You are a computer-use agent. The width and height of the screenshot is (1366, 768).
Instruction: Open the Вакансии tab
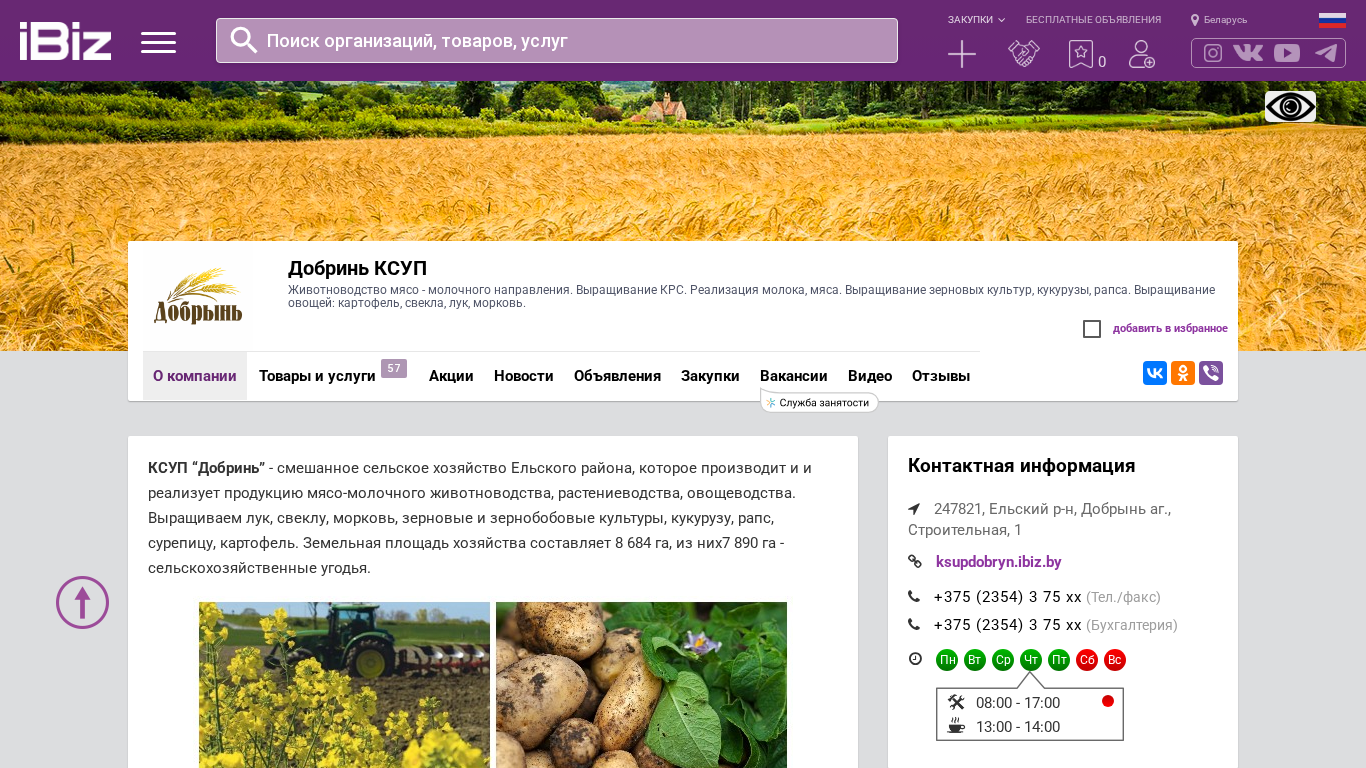(x=793, y=376)
